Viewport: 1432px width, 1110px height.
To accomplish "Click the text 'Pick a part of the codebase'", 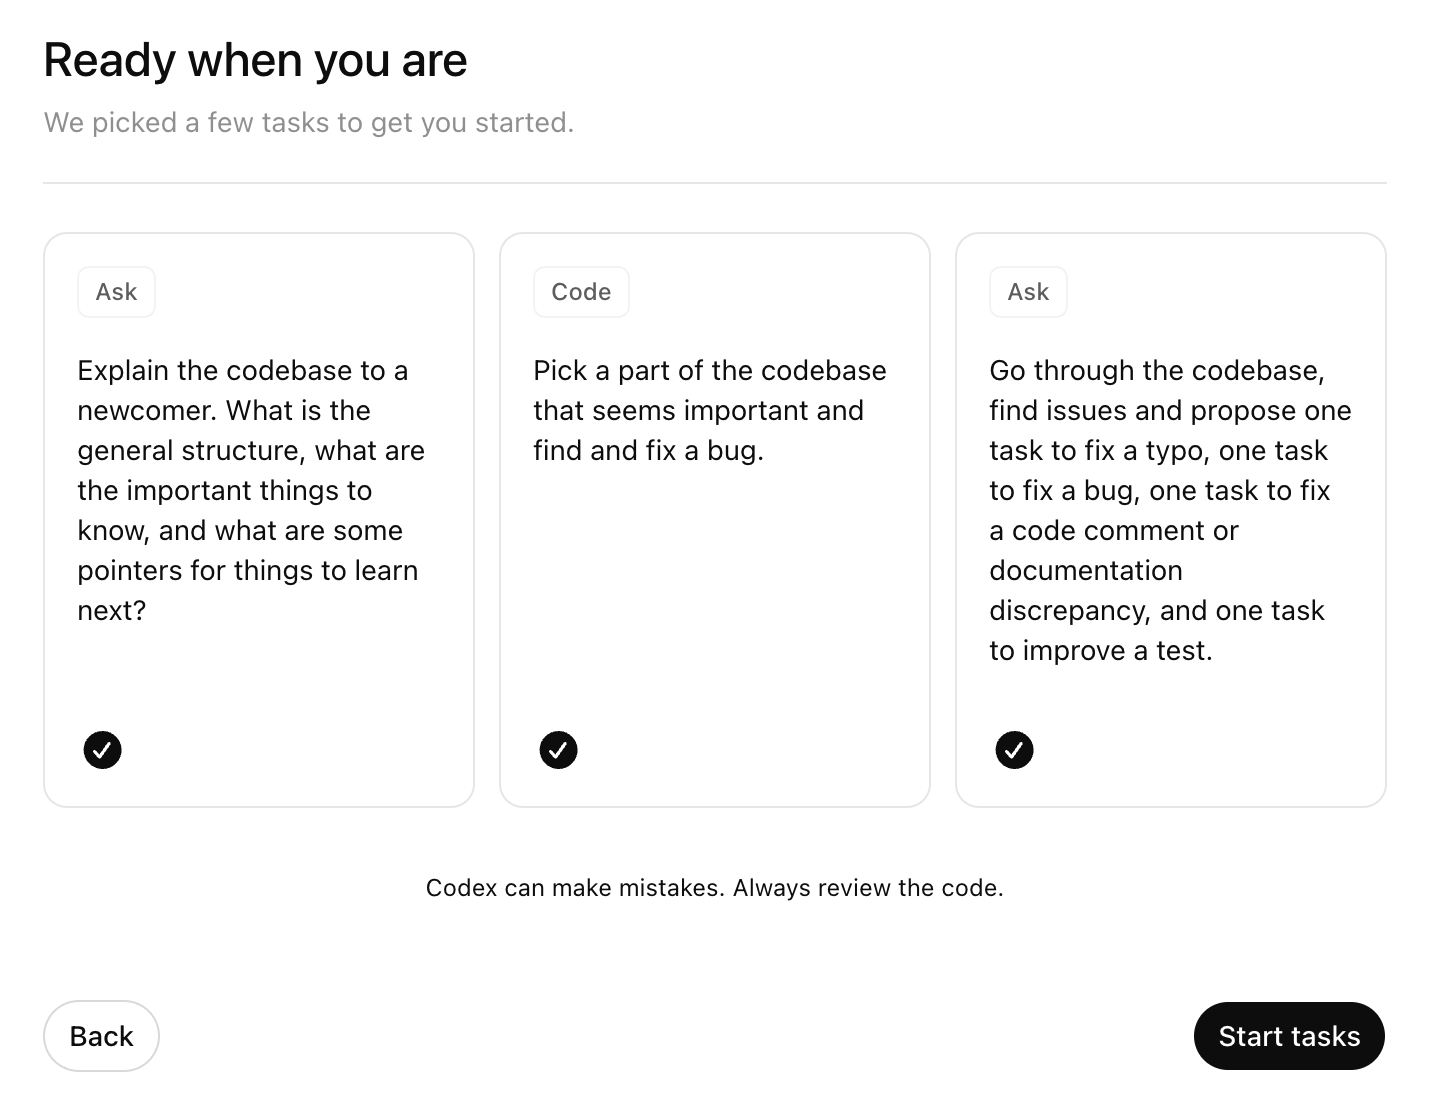I will pyautogui.click(x=708, y=370).
